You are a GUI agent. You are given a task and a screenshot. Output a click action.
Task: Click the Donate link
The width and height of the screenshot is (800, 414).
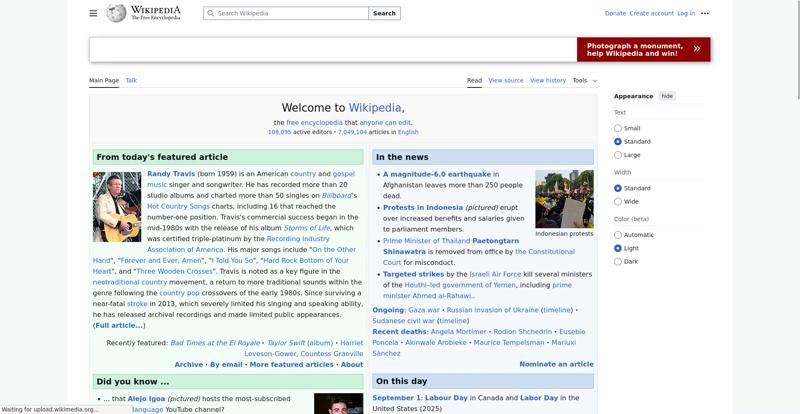615,13
